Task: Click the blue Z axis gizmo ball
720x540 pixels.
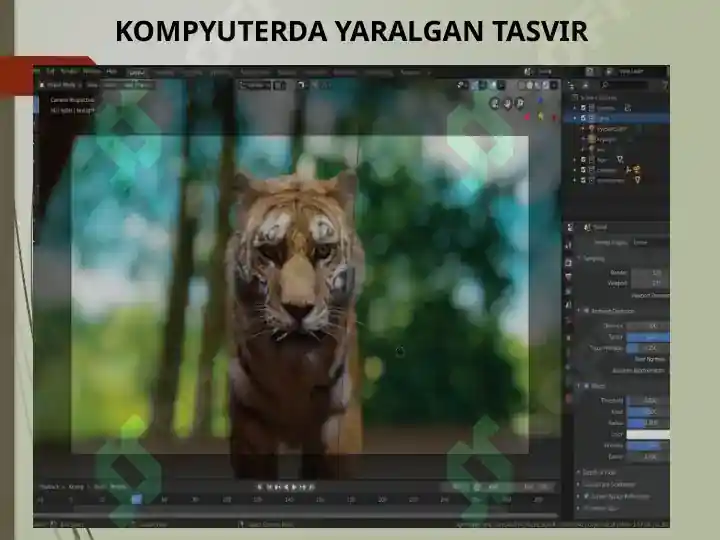Action: [x=540, y=100]
